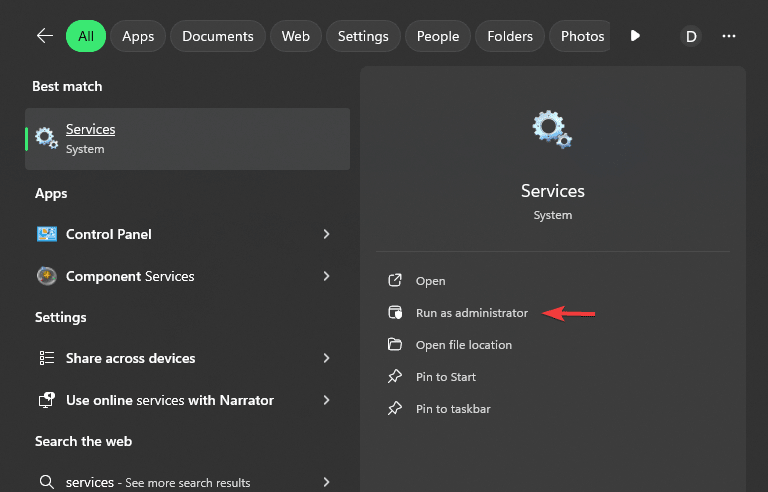The height and width of the screenshot is (492, 768).
Task: Click the Settings section heading
Action: tap(60, 318)
